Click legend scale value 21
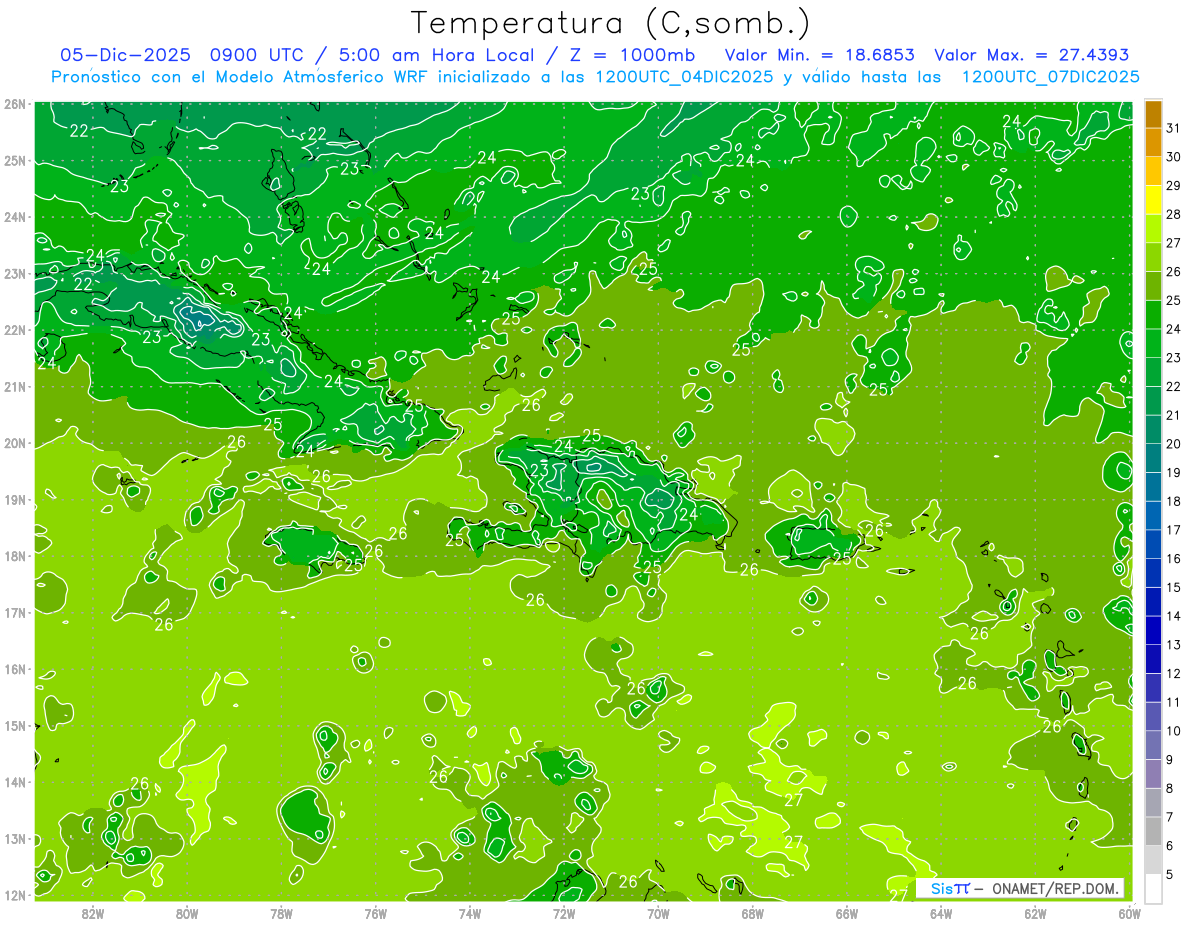1200x927 pixels. tap(1174, 415)
